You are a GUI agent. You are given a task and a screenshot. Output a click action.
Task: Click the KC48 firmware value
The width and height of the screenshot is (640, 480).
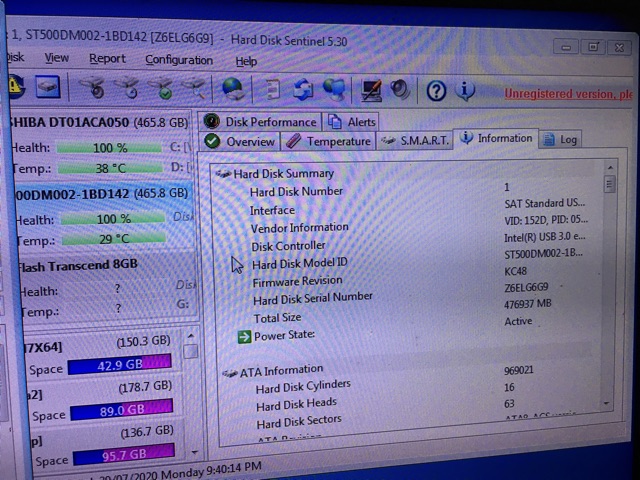(516, 271)
